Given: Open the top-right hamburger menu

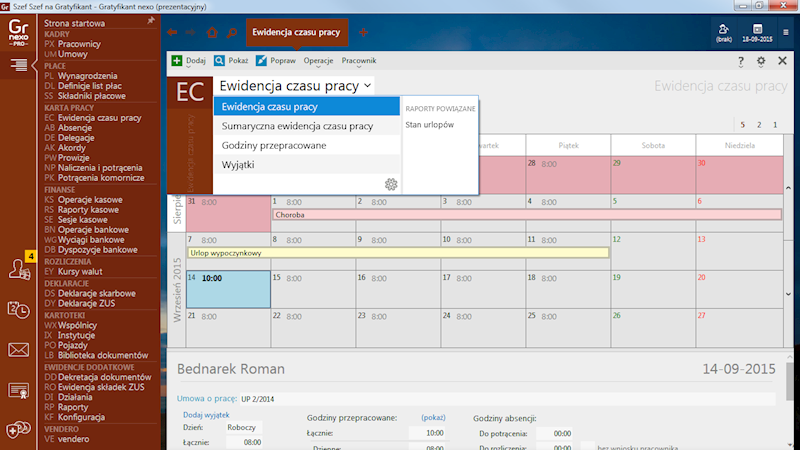Looking at the screenshot, I should [786, 32].
